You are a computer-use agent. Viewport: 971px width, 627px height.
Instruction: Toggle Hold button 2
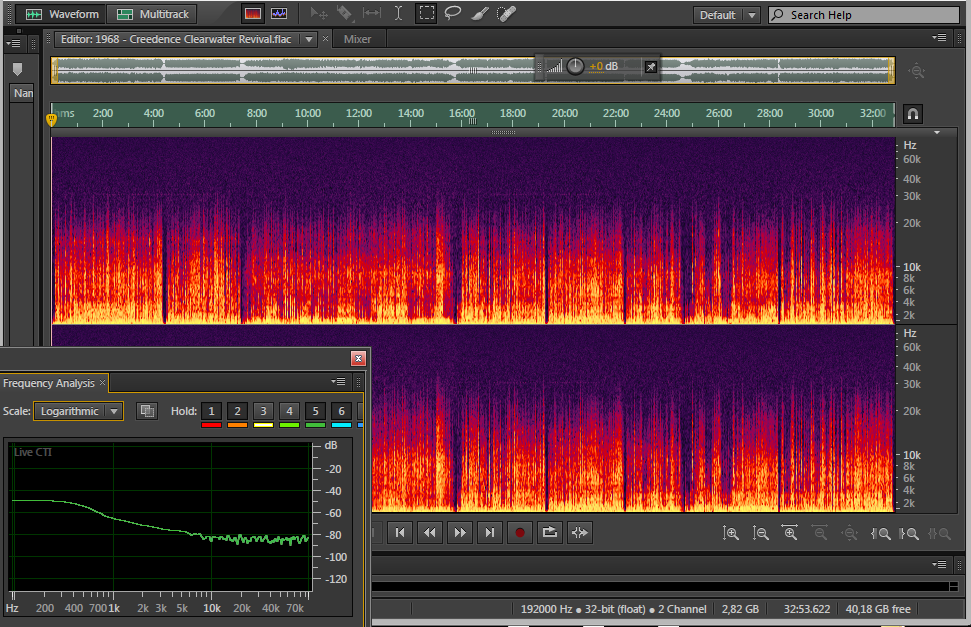tap(237, 411)
